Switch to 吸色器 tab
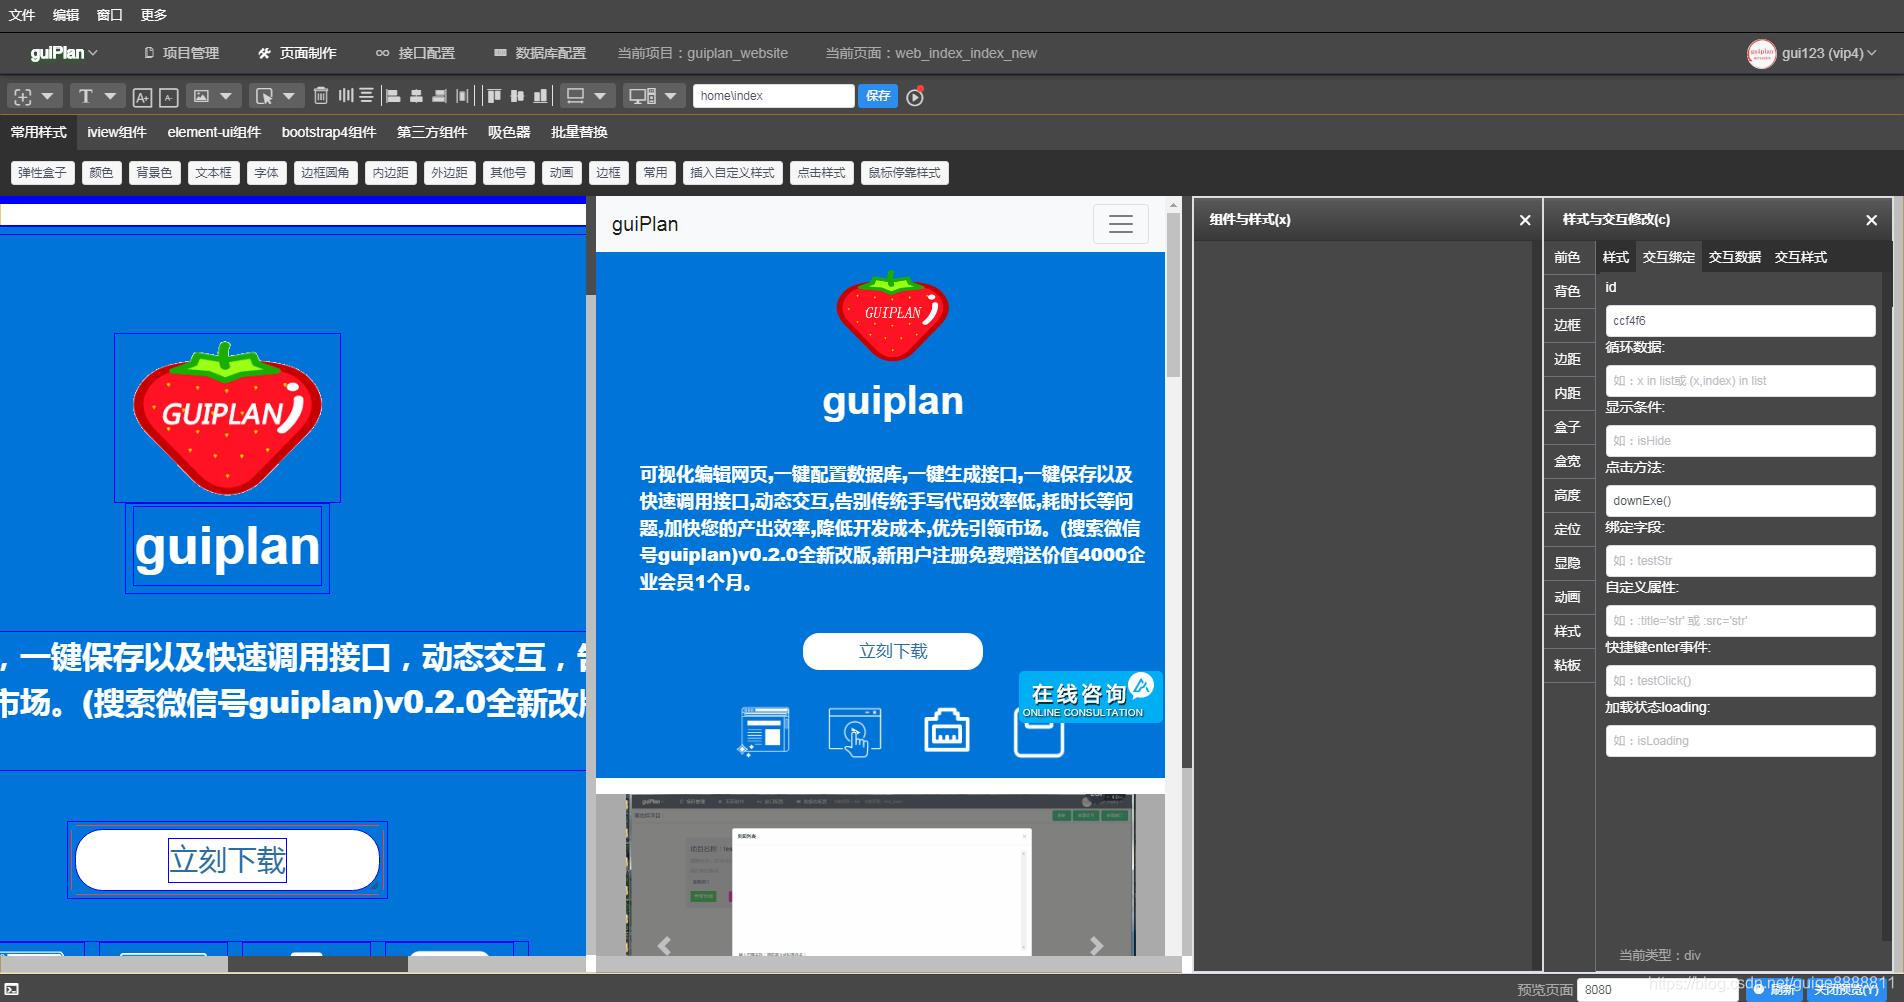This screenshot has height=1002, width=1904. [509, 132]
